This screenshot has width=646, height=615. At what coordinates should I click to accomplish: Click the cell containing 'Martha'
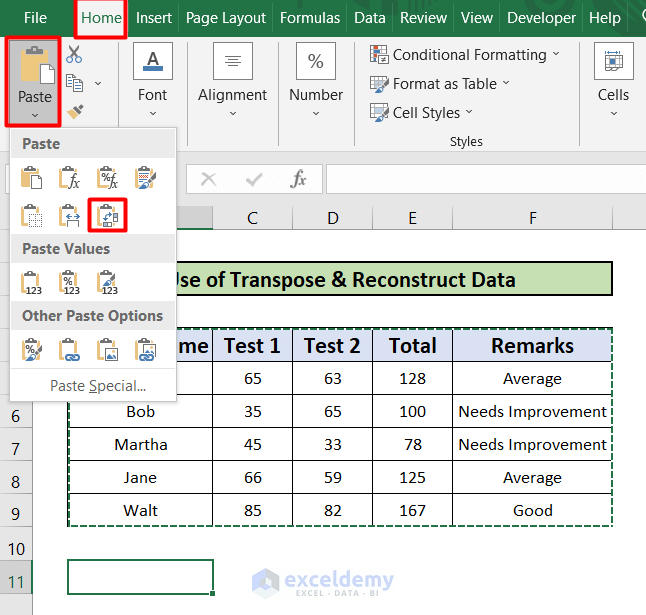(x=140, y=444)
